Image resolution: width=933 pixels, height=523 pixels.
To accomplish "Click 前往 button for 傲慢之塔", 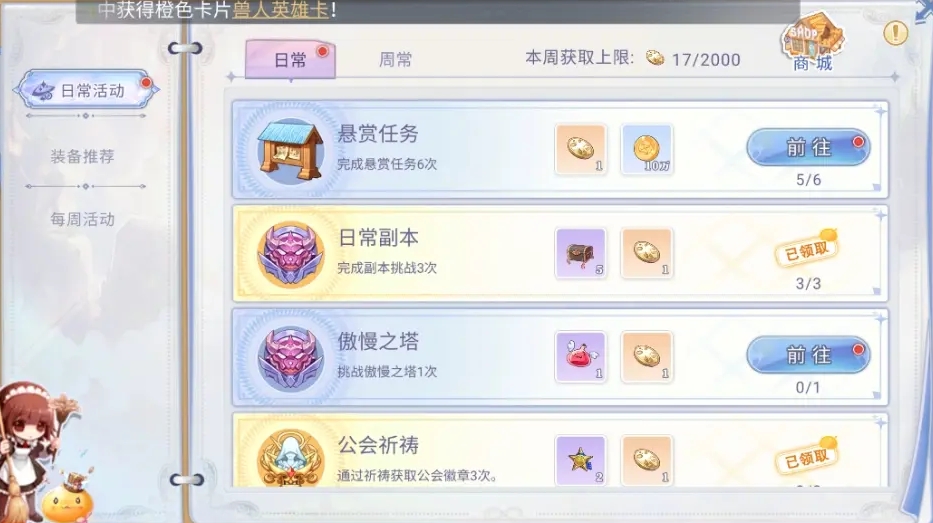I will (808, 355).
